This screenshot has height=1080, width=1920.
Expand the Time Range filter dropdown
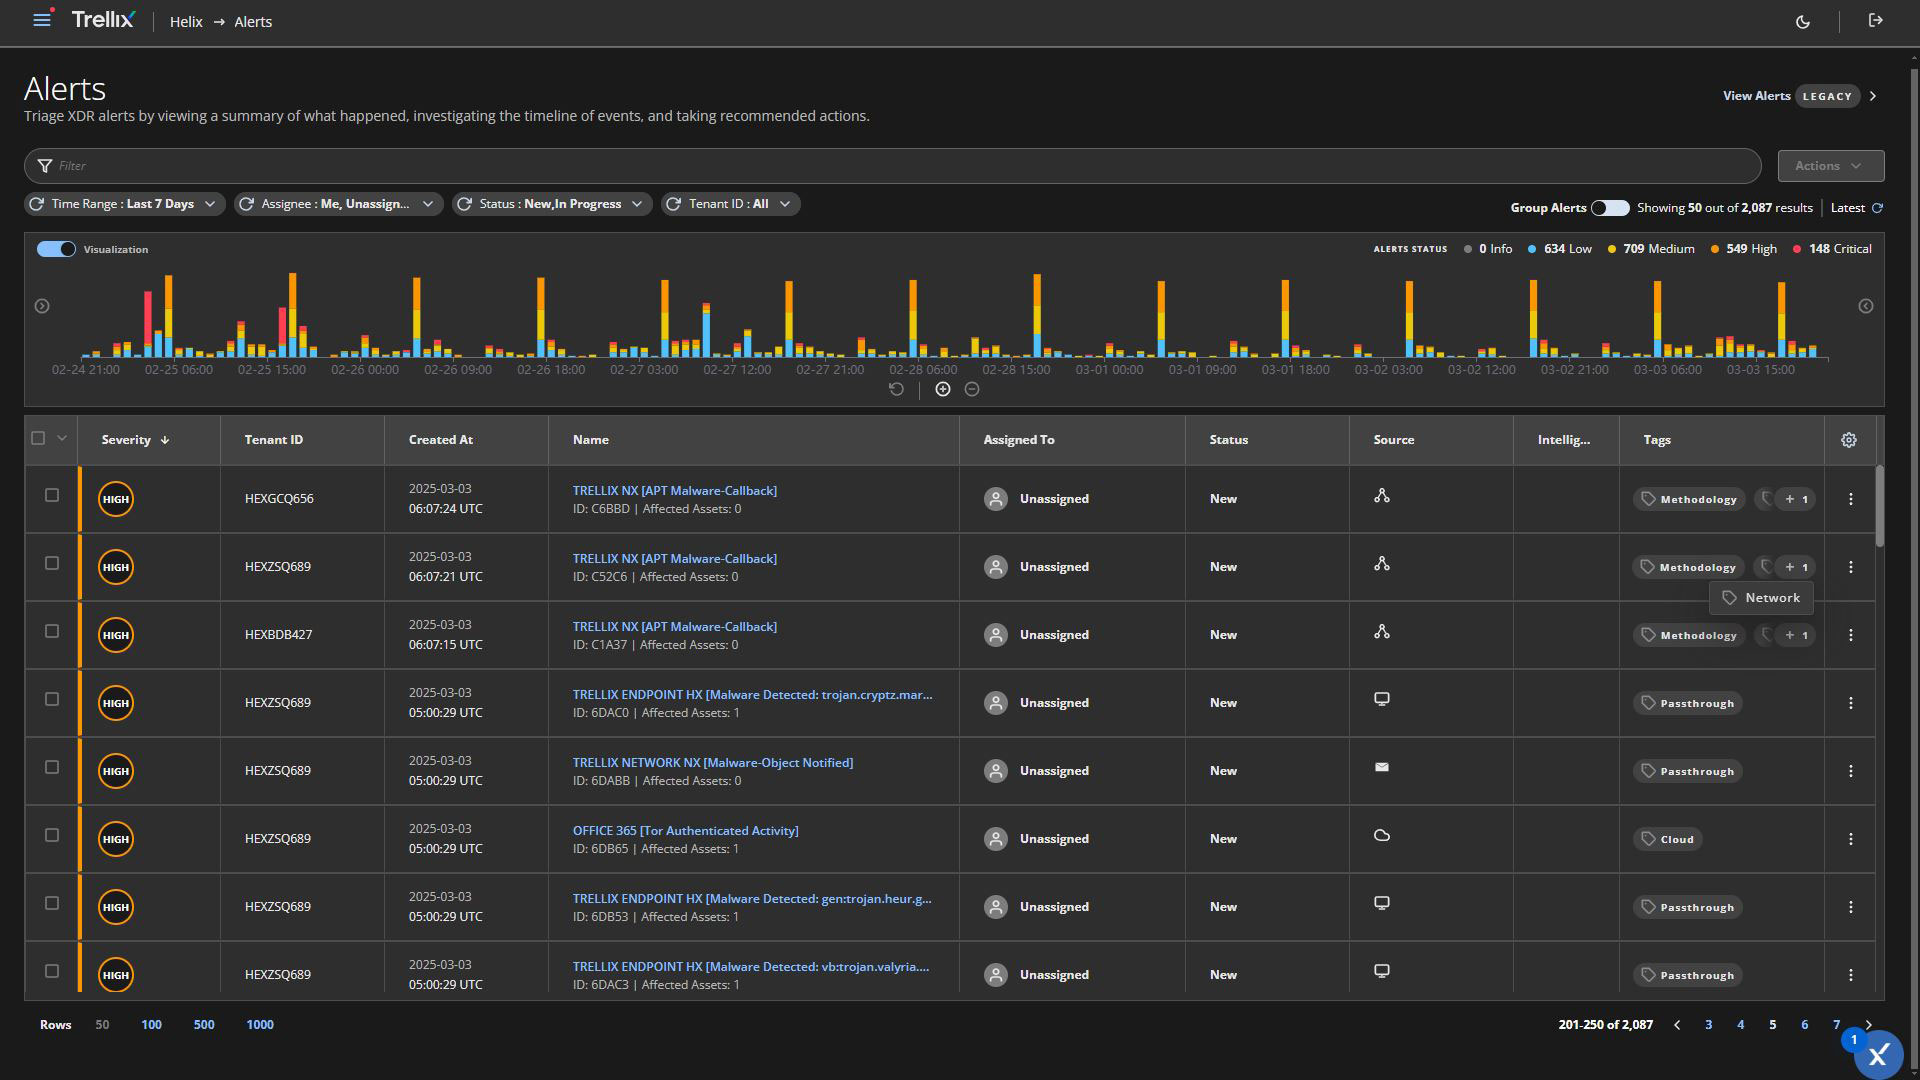tap(209, 204)
